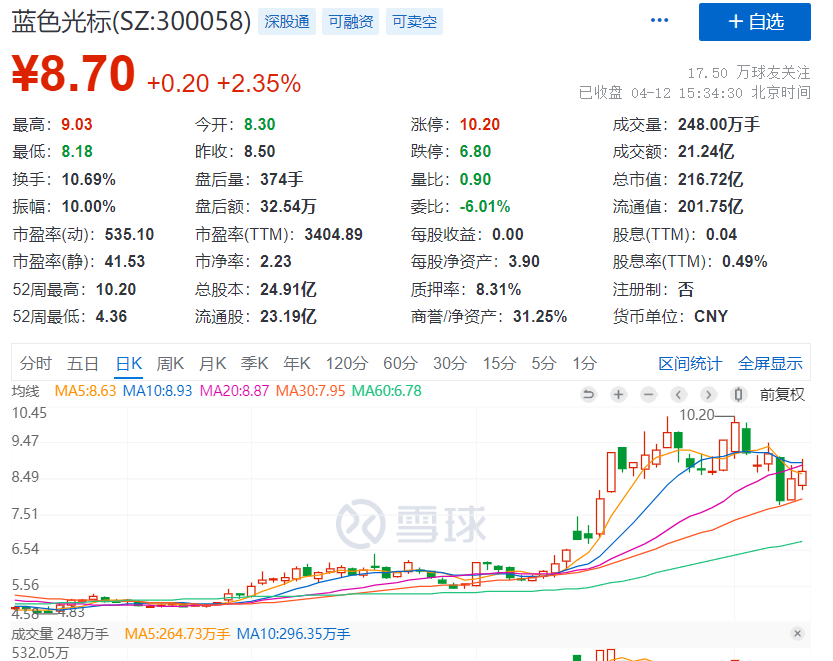
Task: Click the 深股通 tag
Action: coord(287,22)
